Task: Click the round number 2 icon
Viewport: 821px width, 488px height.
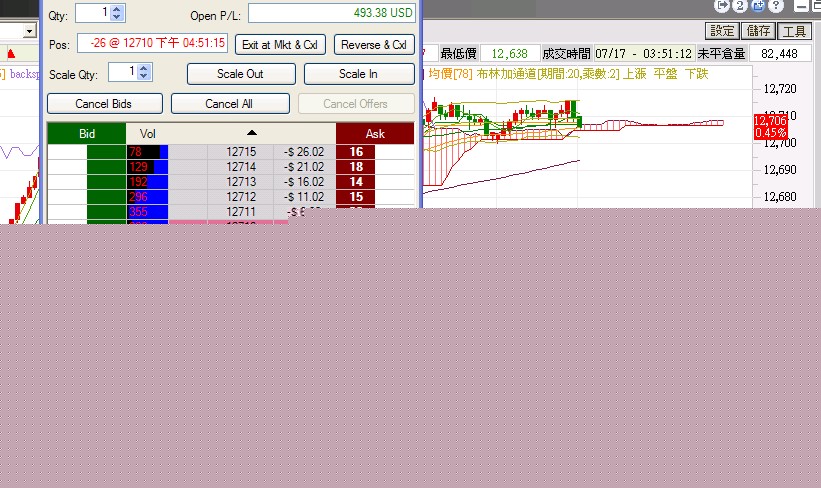Action: point(739,6)
